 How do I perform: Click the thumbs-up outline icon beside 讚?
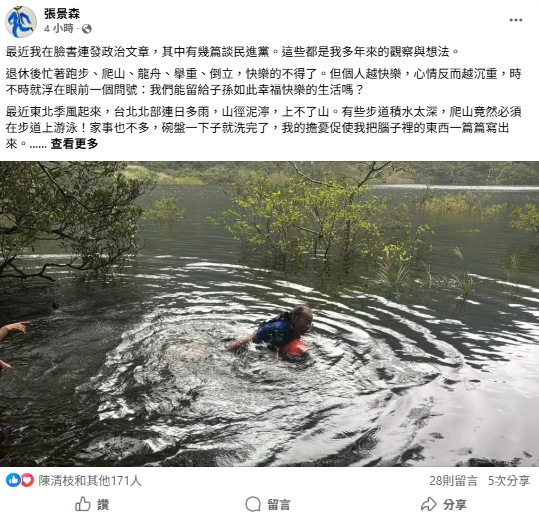[82, 504]
